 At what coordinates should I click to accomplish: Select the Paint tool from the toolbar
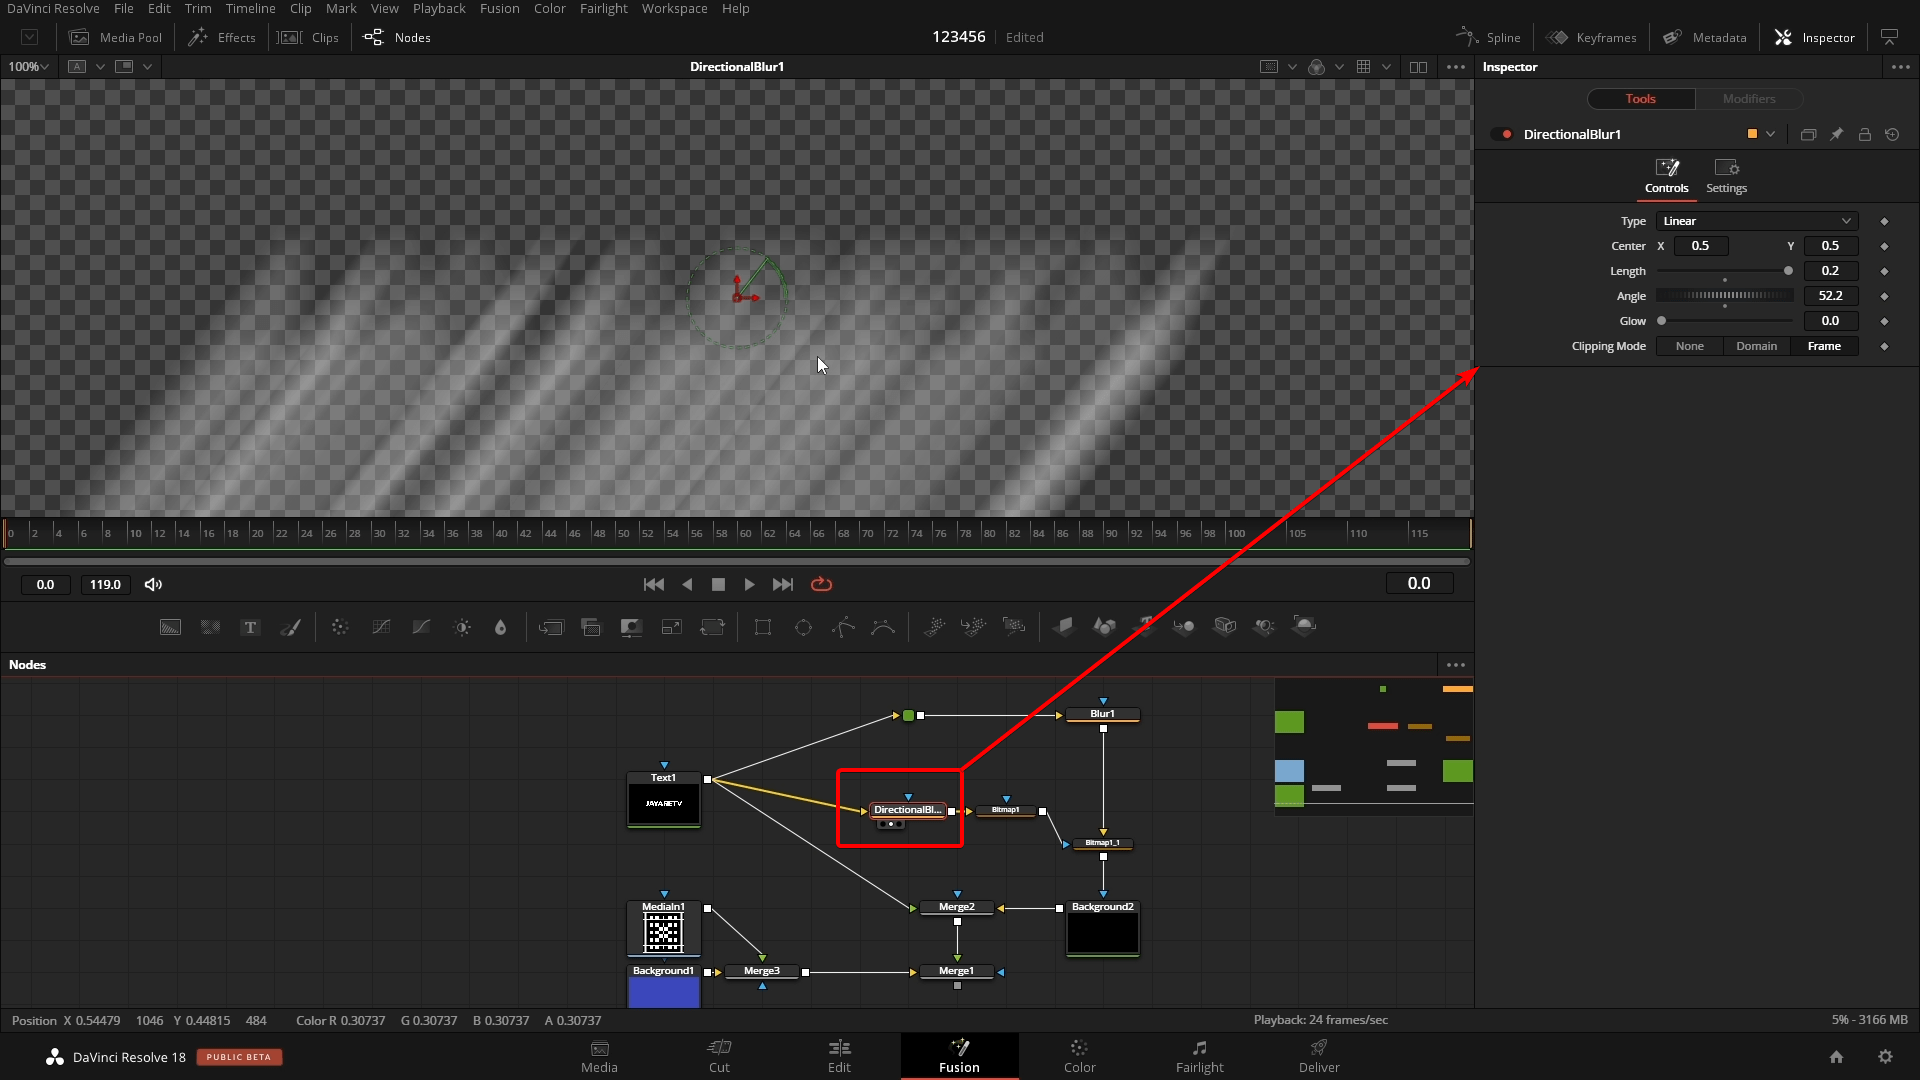pyautogui.click(x=291, y=627)
